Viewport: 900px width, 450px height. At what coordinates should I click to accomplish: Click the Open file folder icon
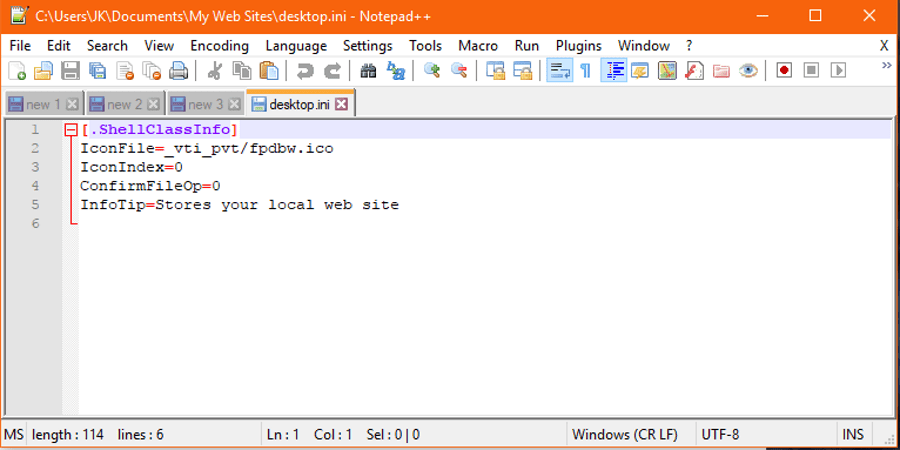click(x=43, y=71)
